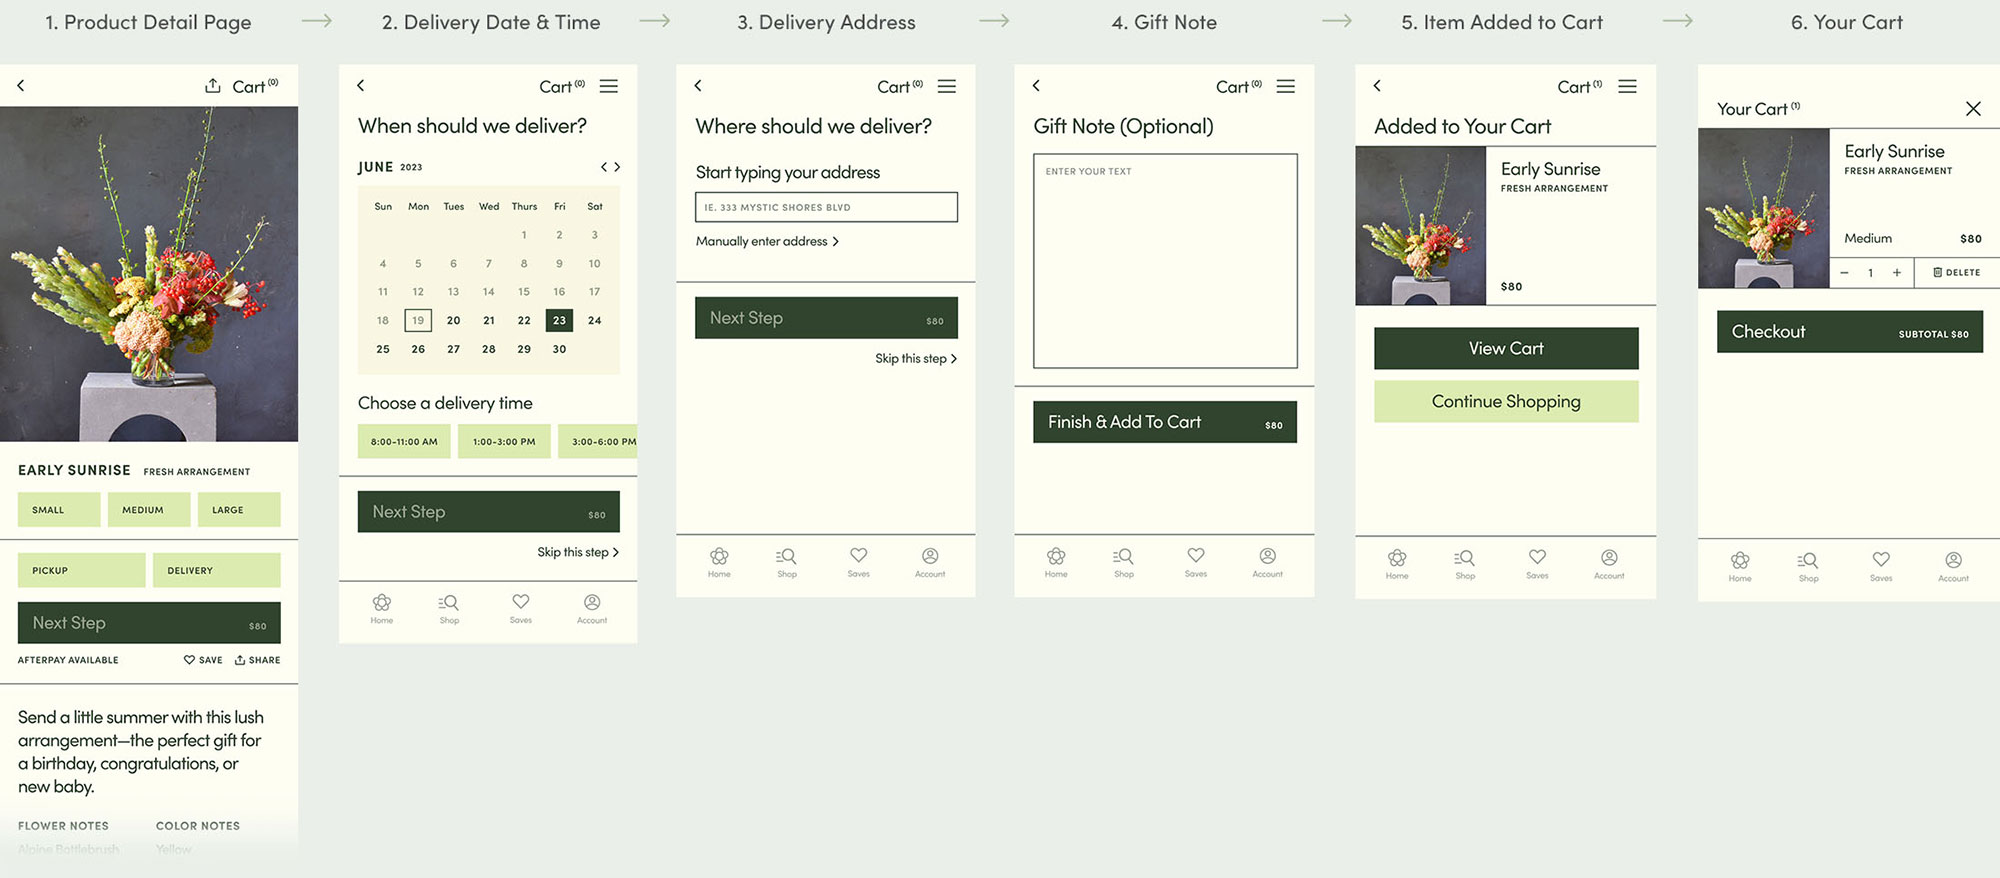The height and width of the screenshot is (878, 2000).
Task: Choose the Pickup option
Action: [x=81, y=570]
